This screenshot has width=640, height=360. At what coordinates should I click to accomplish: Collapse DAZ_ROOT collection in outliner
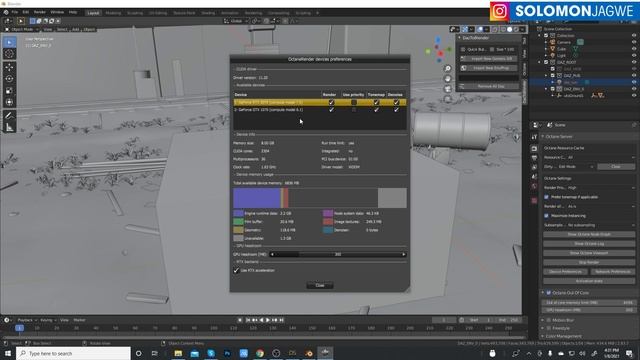tap(540, 62)
